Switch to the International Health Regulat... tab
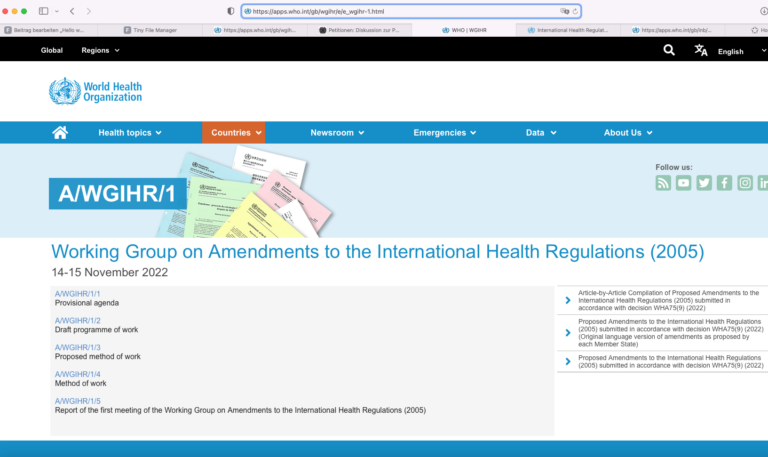This screenshot has width=768, height=457. point(568,30)
